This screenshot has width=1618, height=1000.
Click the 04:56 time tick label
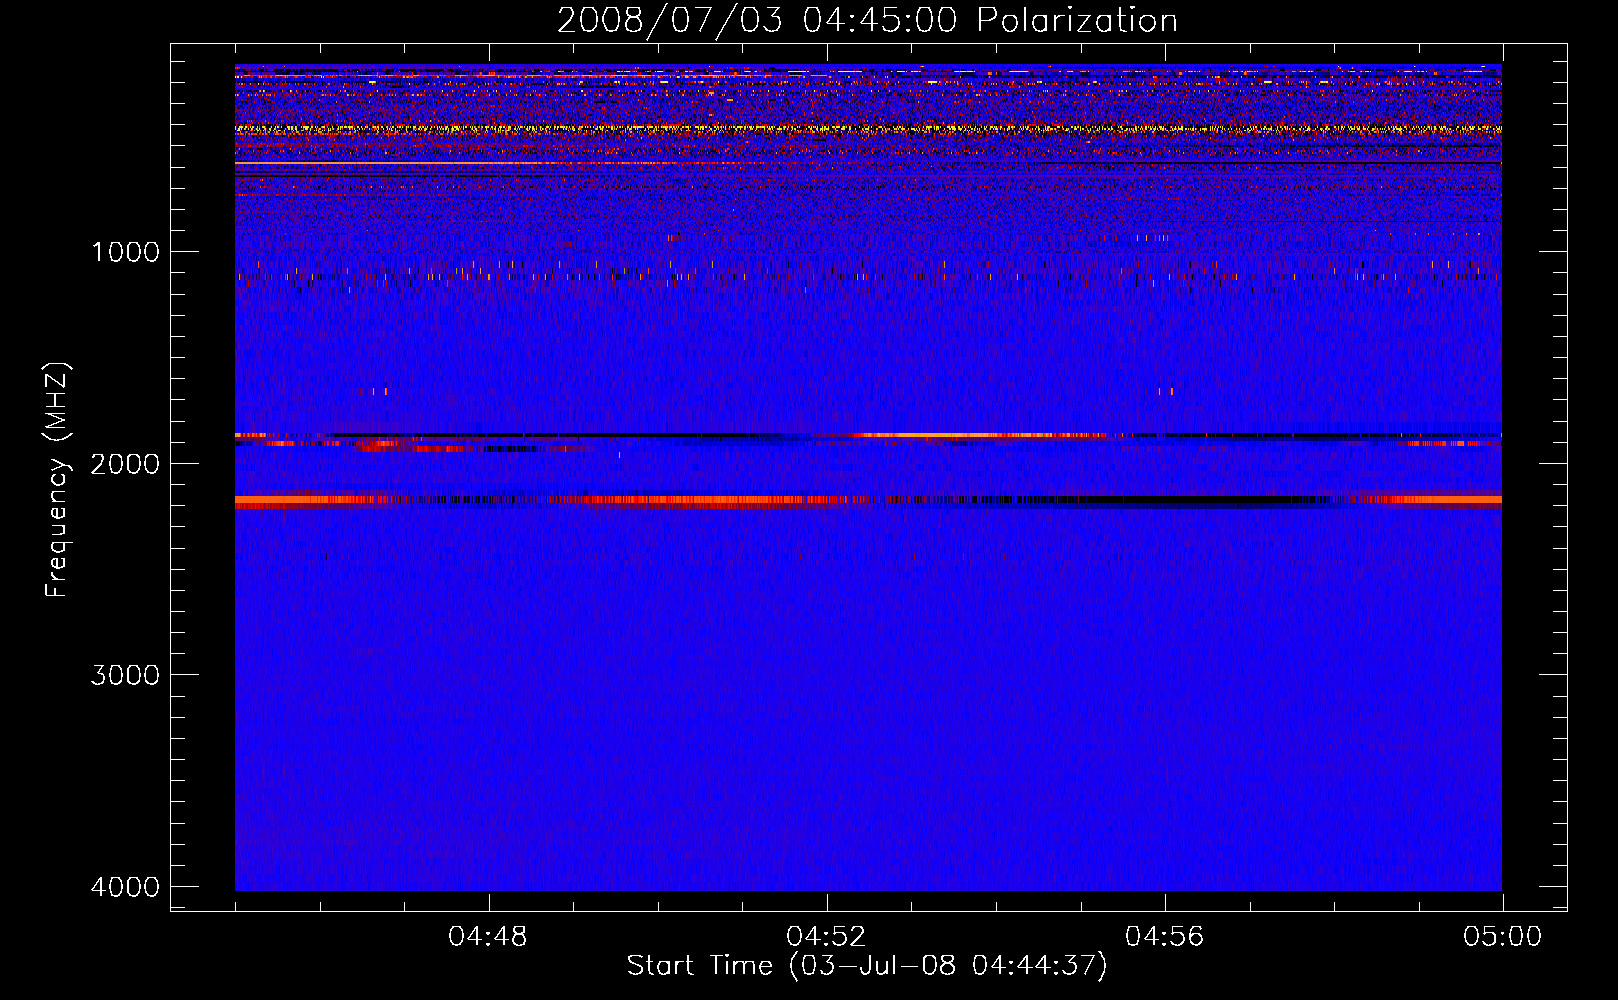point(1164,937)
